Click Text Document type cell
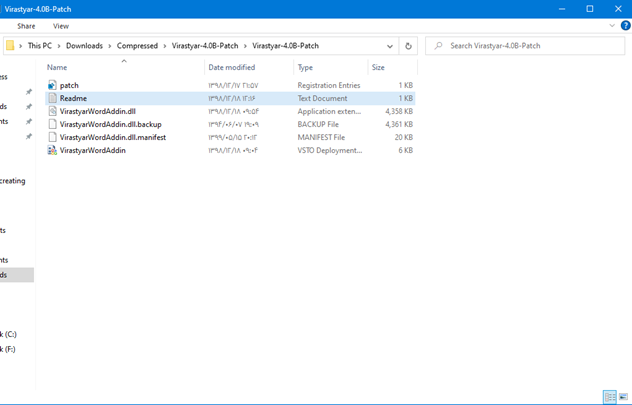Viewport: 632px width, 405px height. click(x=322, y=98)
